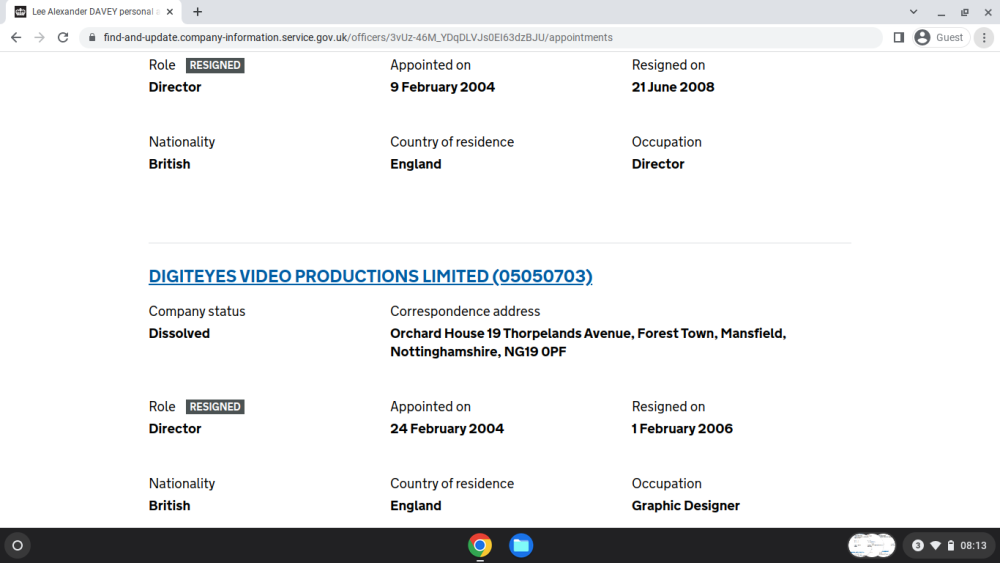Expand the tab search dropdown arrow
Image resolution: width=1000 pixels, height=563 pixels.
click(913, 11)
